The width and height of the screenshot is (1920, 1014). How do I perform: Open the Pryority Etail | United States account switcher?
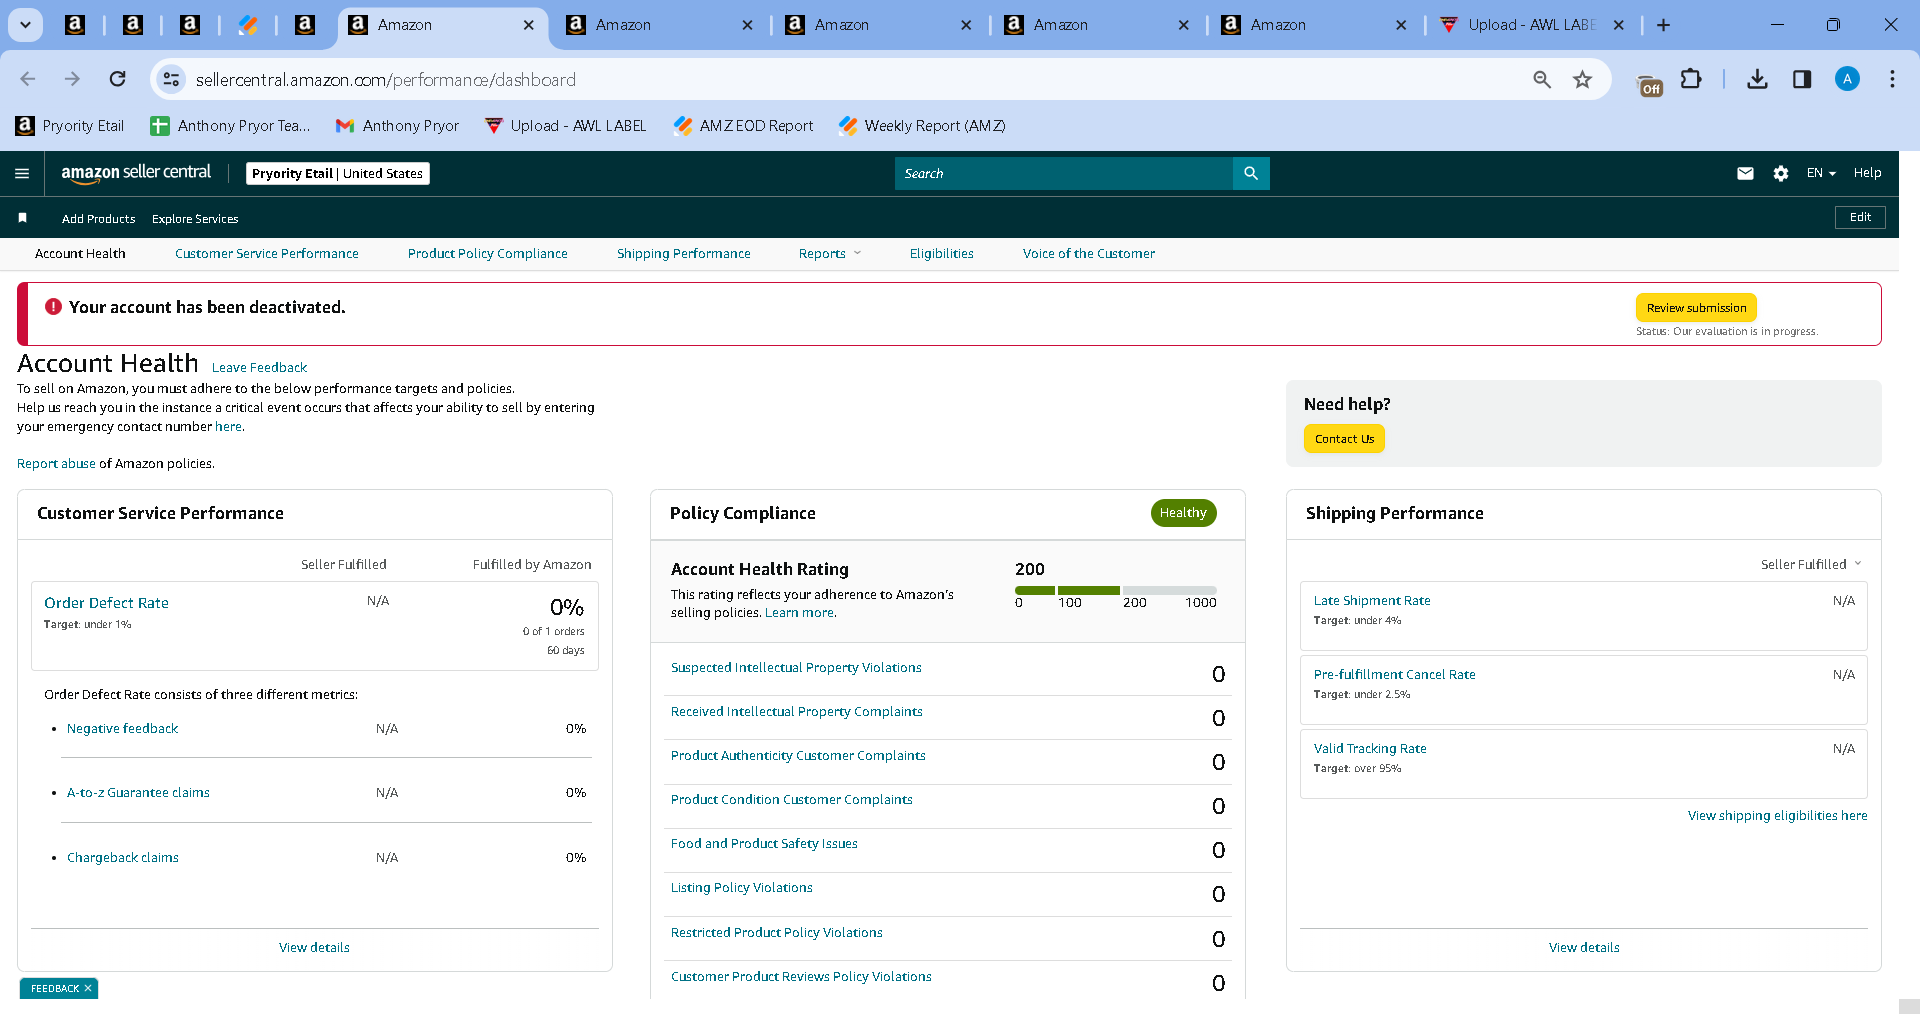[338, 174]
